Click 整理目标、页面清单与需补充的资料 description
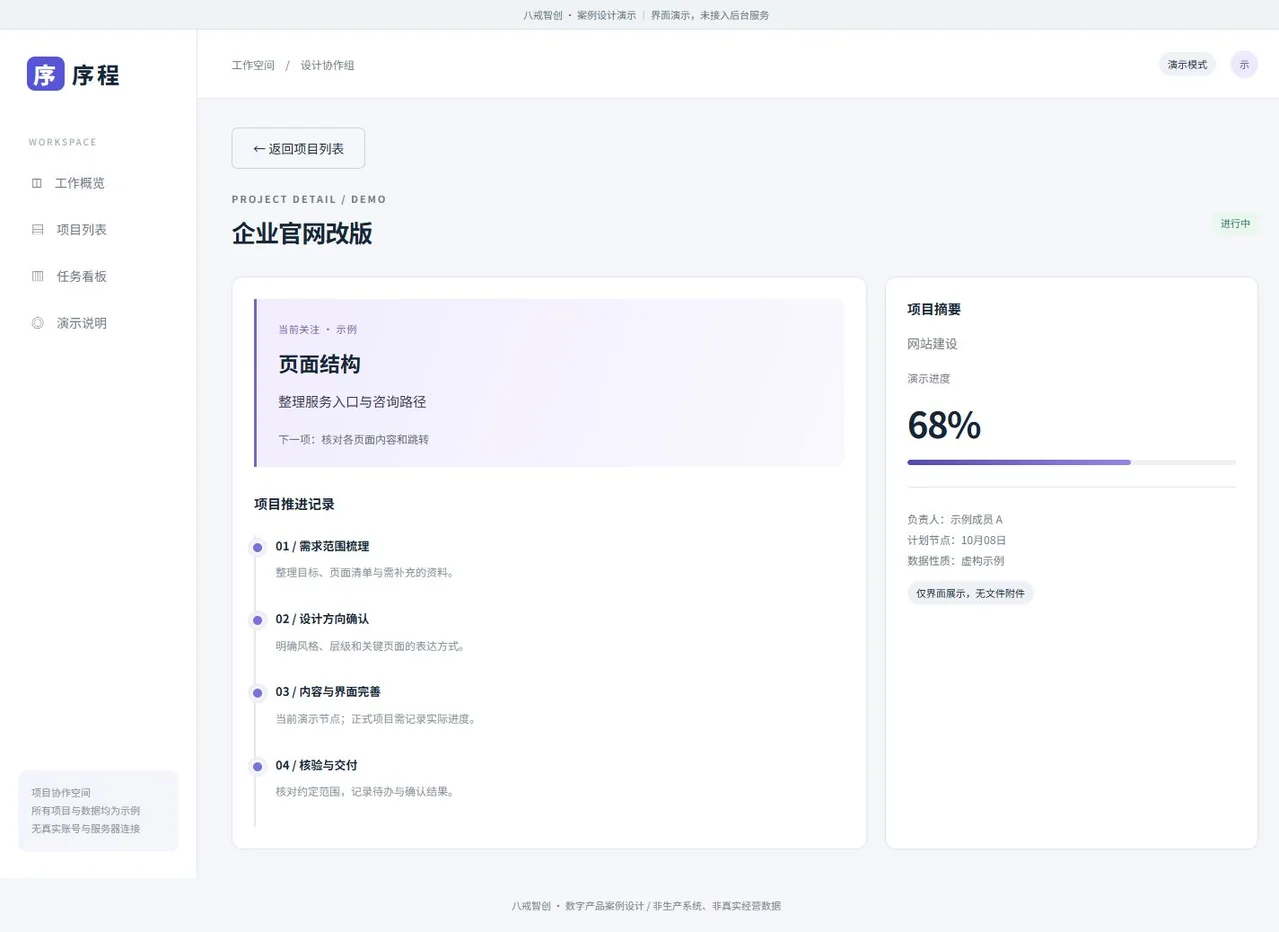The width and height of the screenshot is (1279, 932). point(365,573)
